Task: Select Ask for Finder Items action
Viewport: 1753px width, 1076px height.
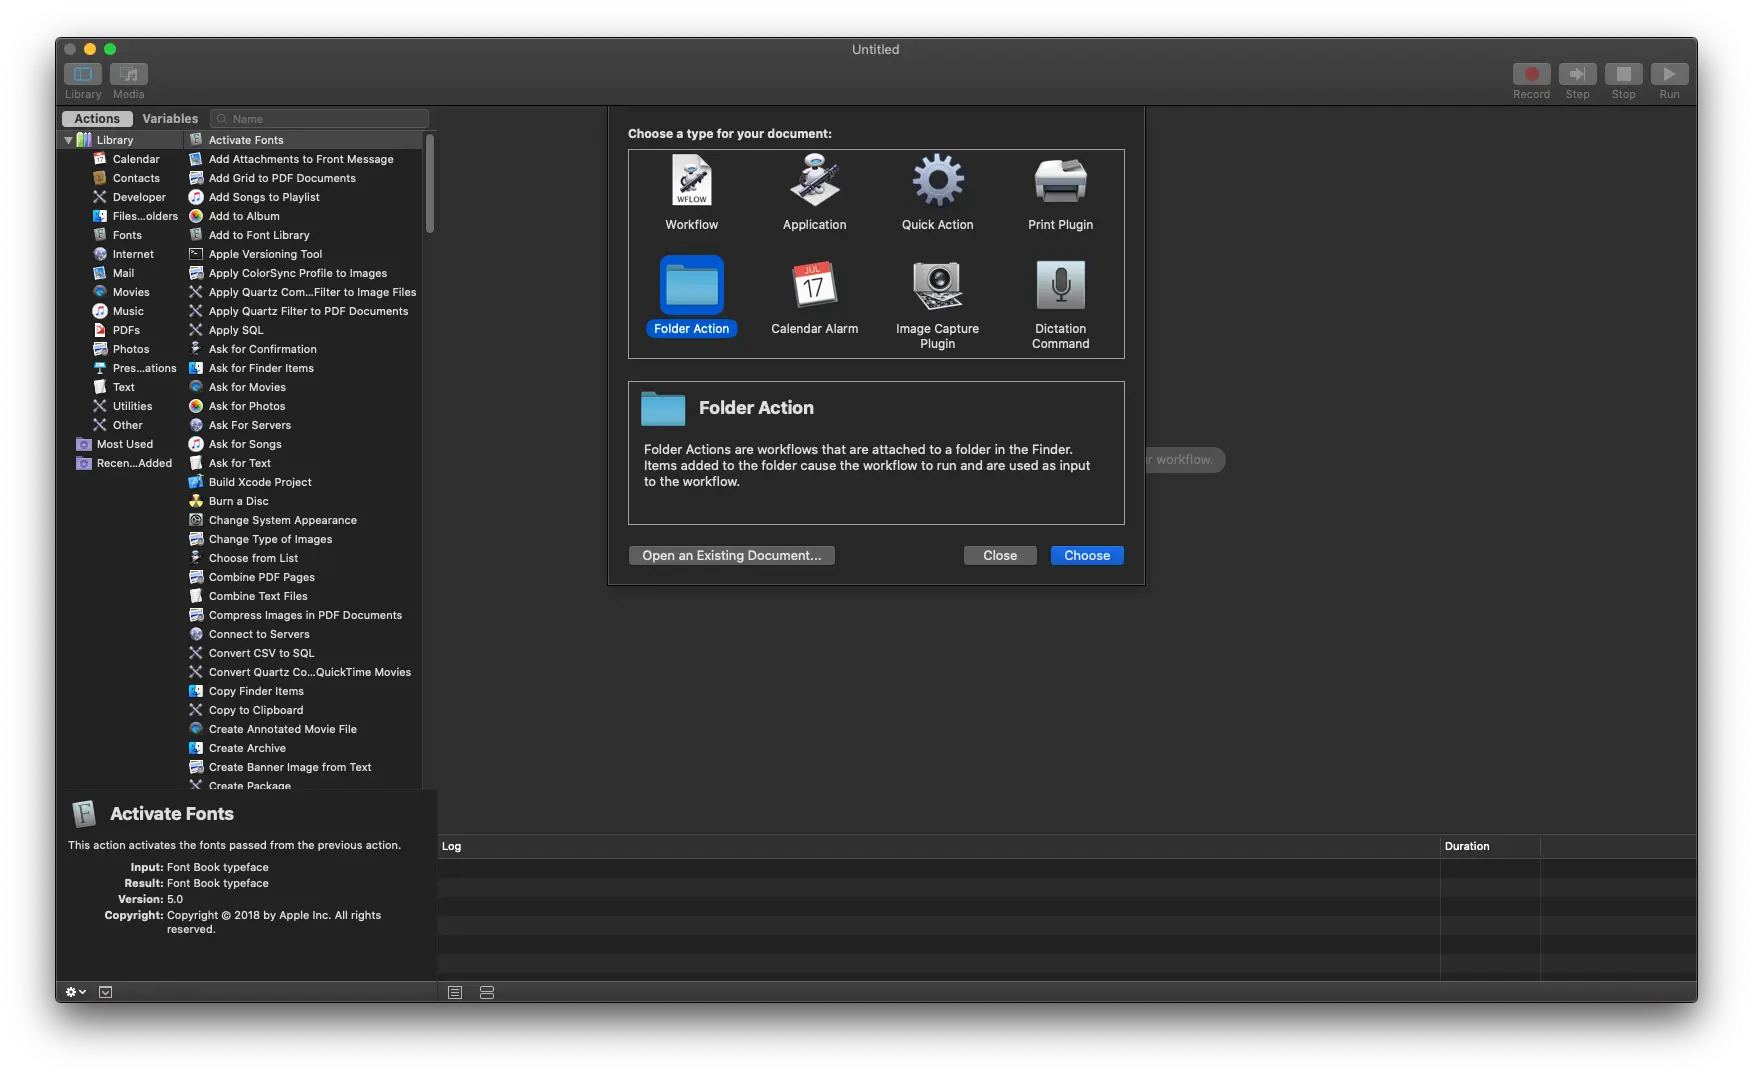Action: point(303,368)
